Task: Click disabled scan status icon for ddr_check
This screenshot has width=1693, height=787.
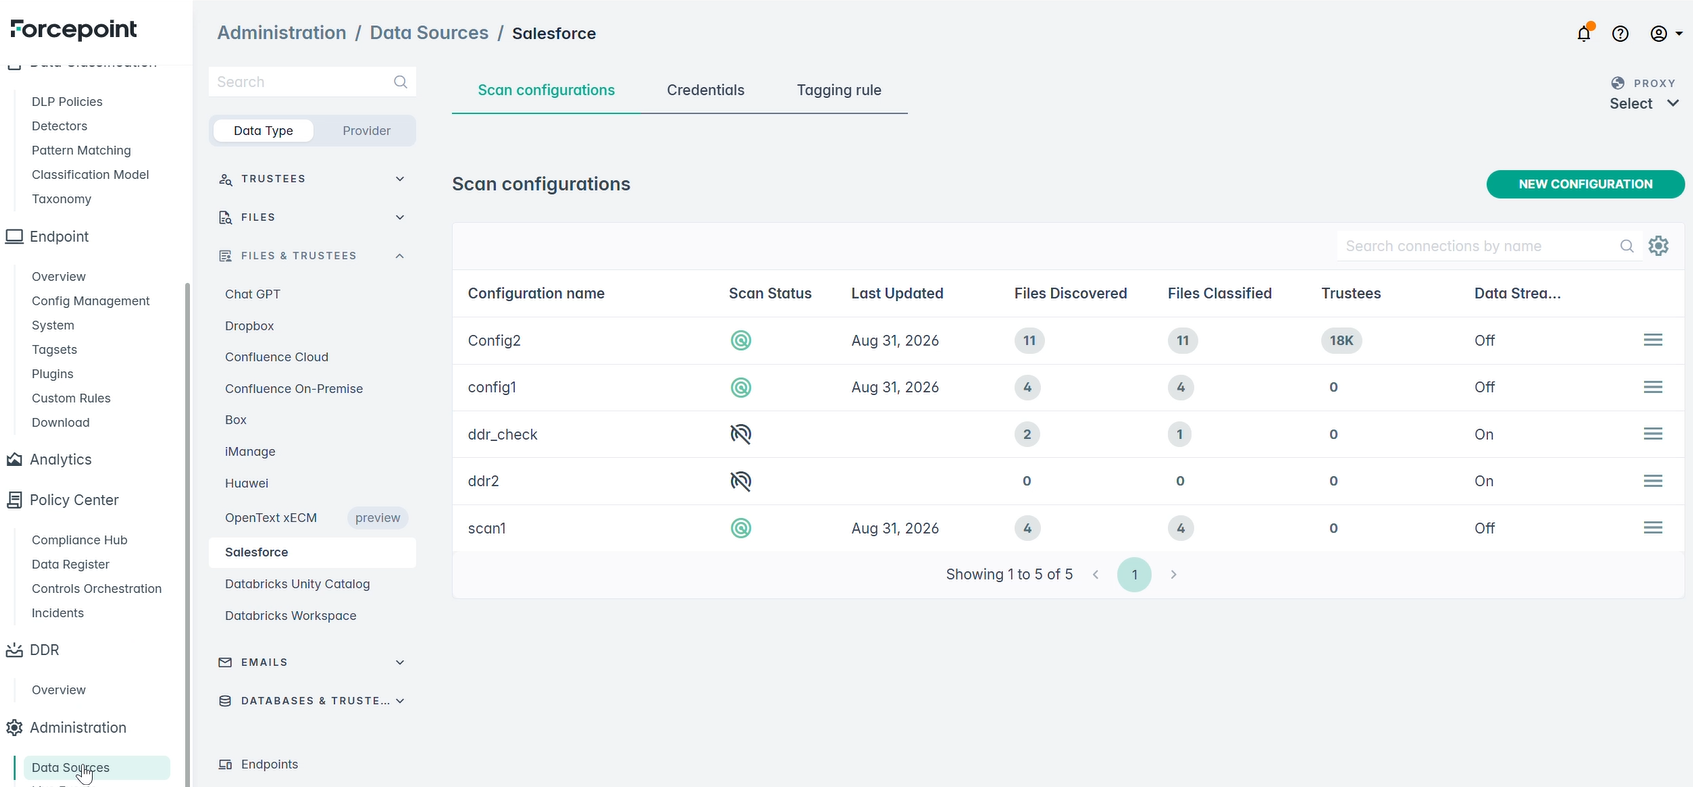Action: click(741, 434)
